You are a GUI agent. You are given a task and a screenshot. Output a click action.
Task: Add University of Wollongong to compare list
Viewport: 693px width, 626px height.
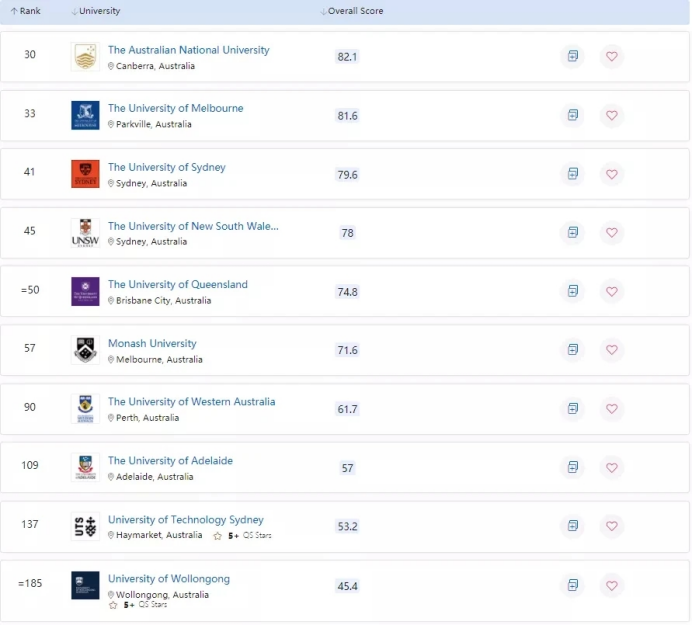pyautogui.click(x=572, y=585)
